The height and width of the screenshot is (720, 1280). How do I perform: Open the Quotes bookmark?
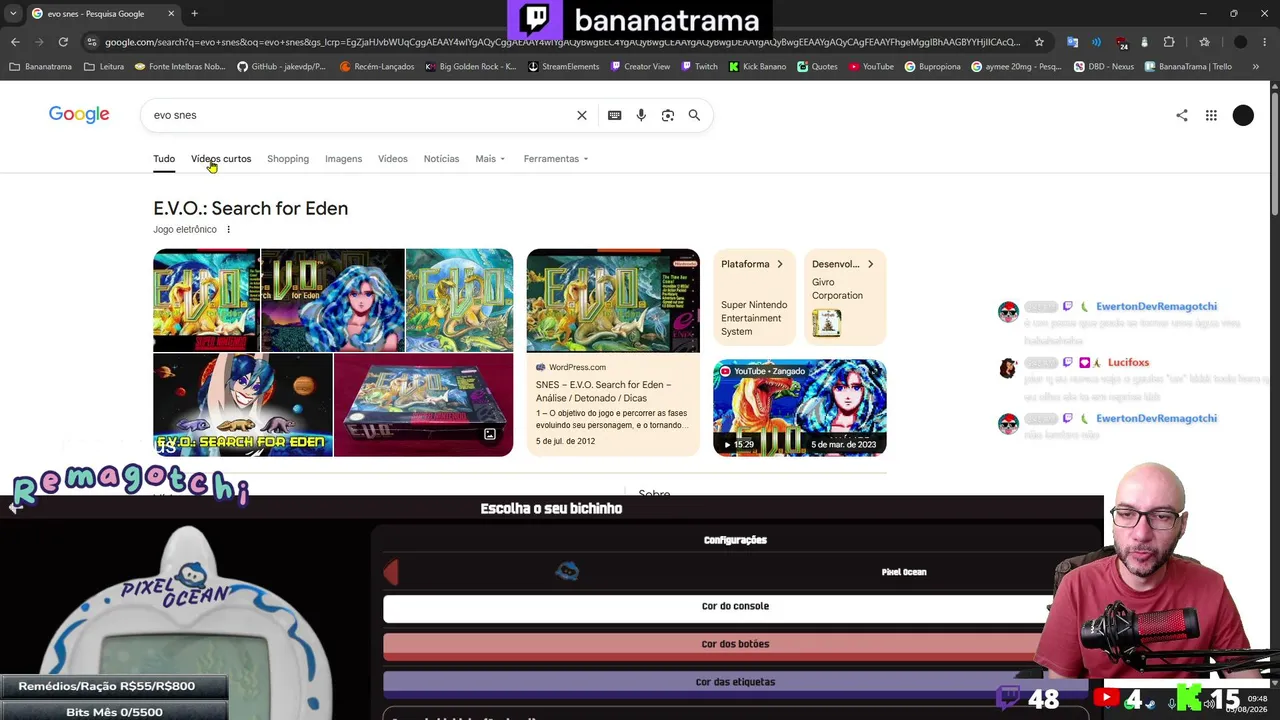818,67
